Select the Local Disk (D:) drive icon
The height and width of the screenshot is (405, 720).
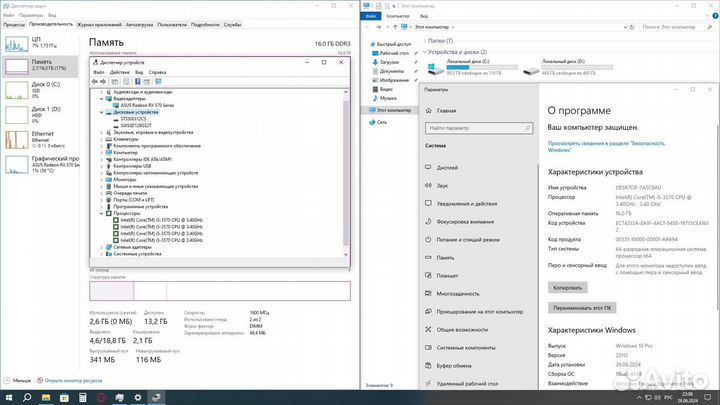click(x=529, y=70)
